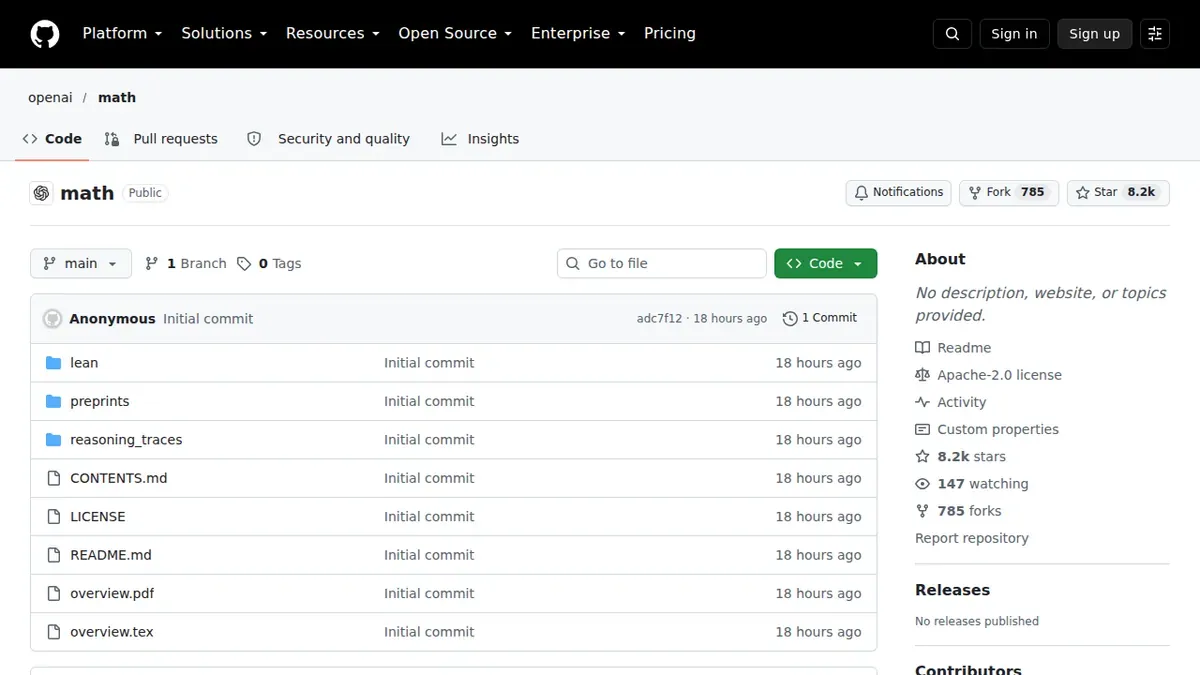Click the search magnifier icon in header
The width and height of the screenshot is (1200, 675).
coord(952,34)
